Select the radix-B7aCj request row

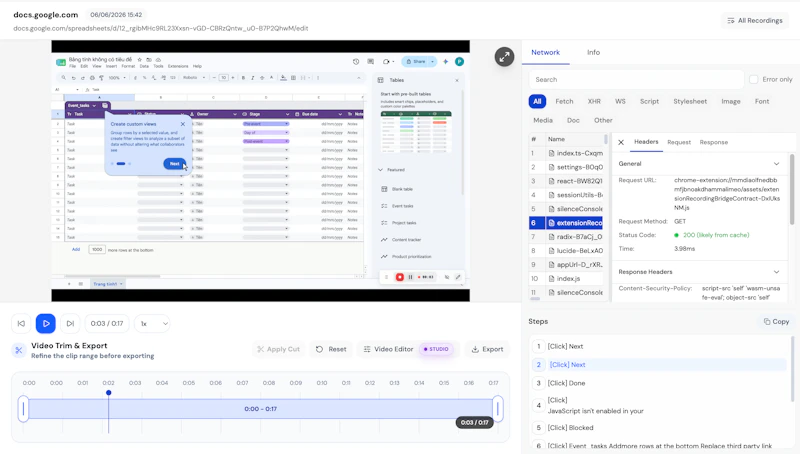click(566, 237)
